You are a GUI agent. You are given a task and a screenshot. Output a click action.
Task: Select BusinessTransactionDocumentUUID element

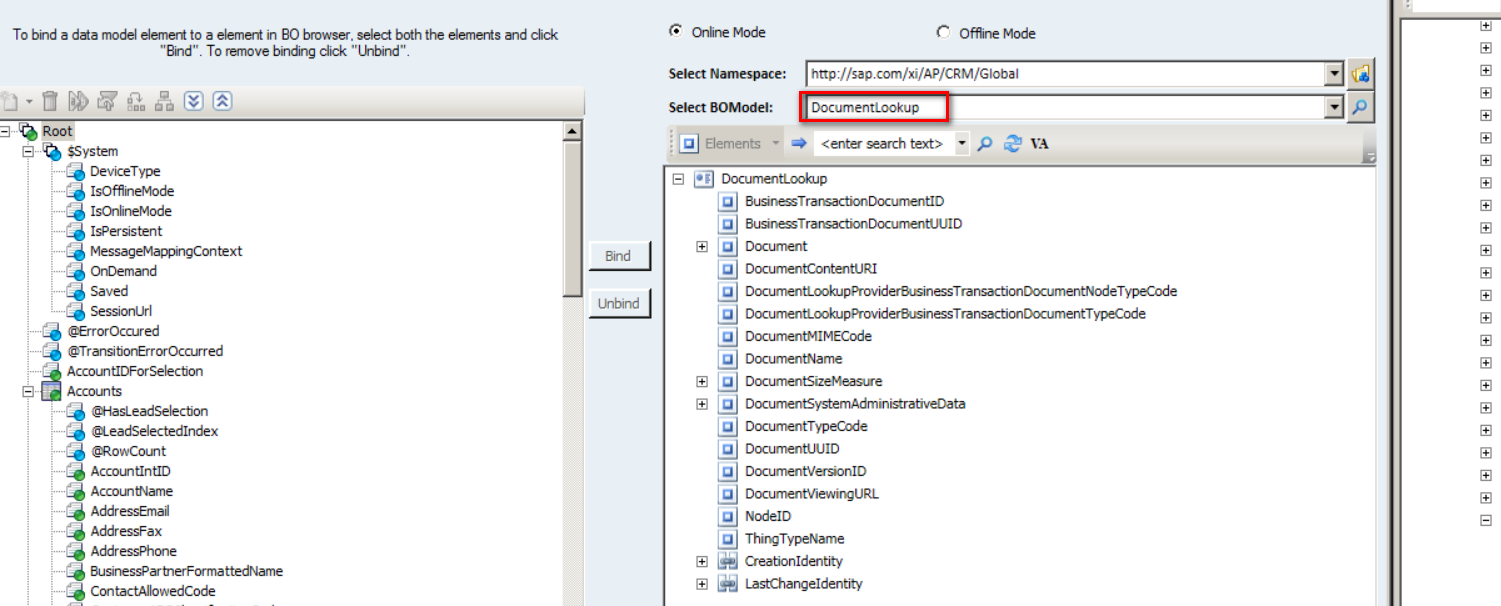click(x=853, y=224)
